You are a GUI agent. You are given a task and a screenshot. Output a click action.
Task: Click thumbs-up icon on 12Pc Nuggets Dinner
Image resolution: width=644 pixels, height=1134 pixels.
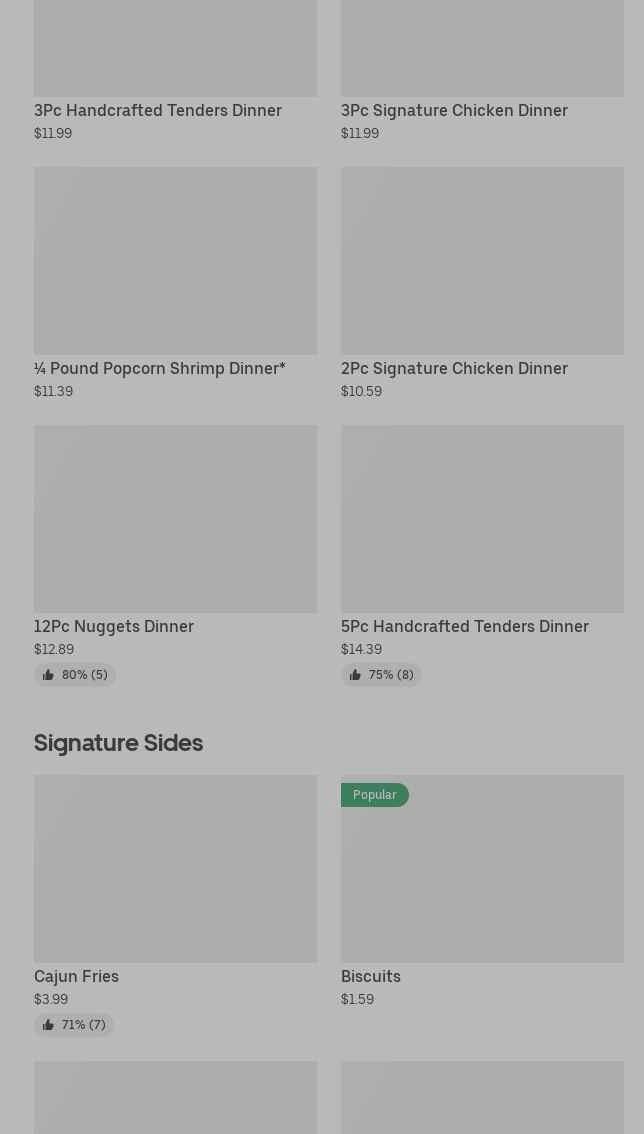48,675
